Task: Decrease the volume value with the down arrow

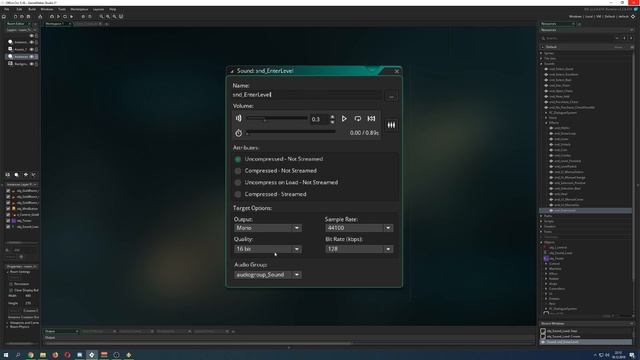Action: coord(332,122)
